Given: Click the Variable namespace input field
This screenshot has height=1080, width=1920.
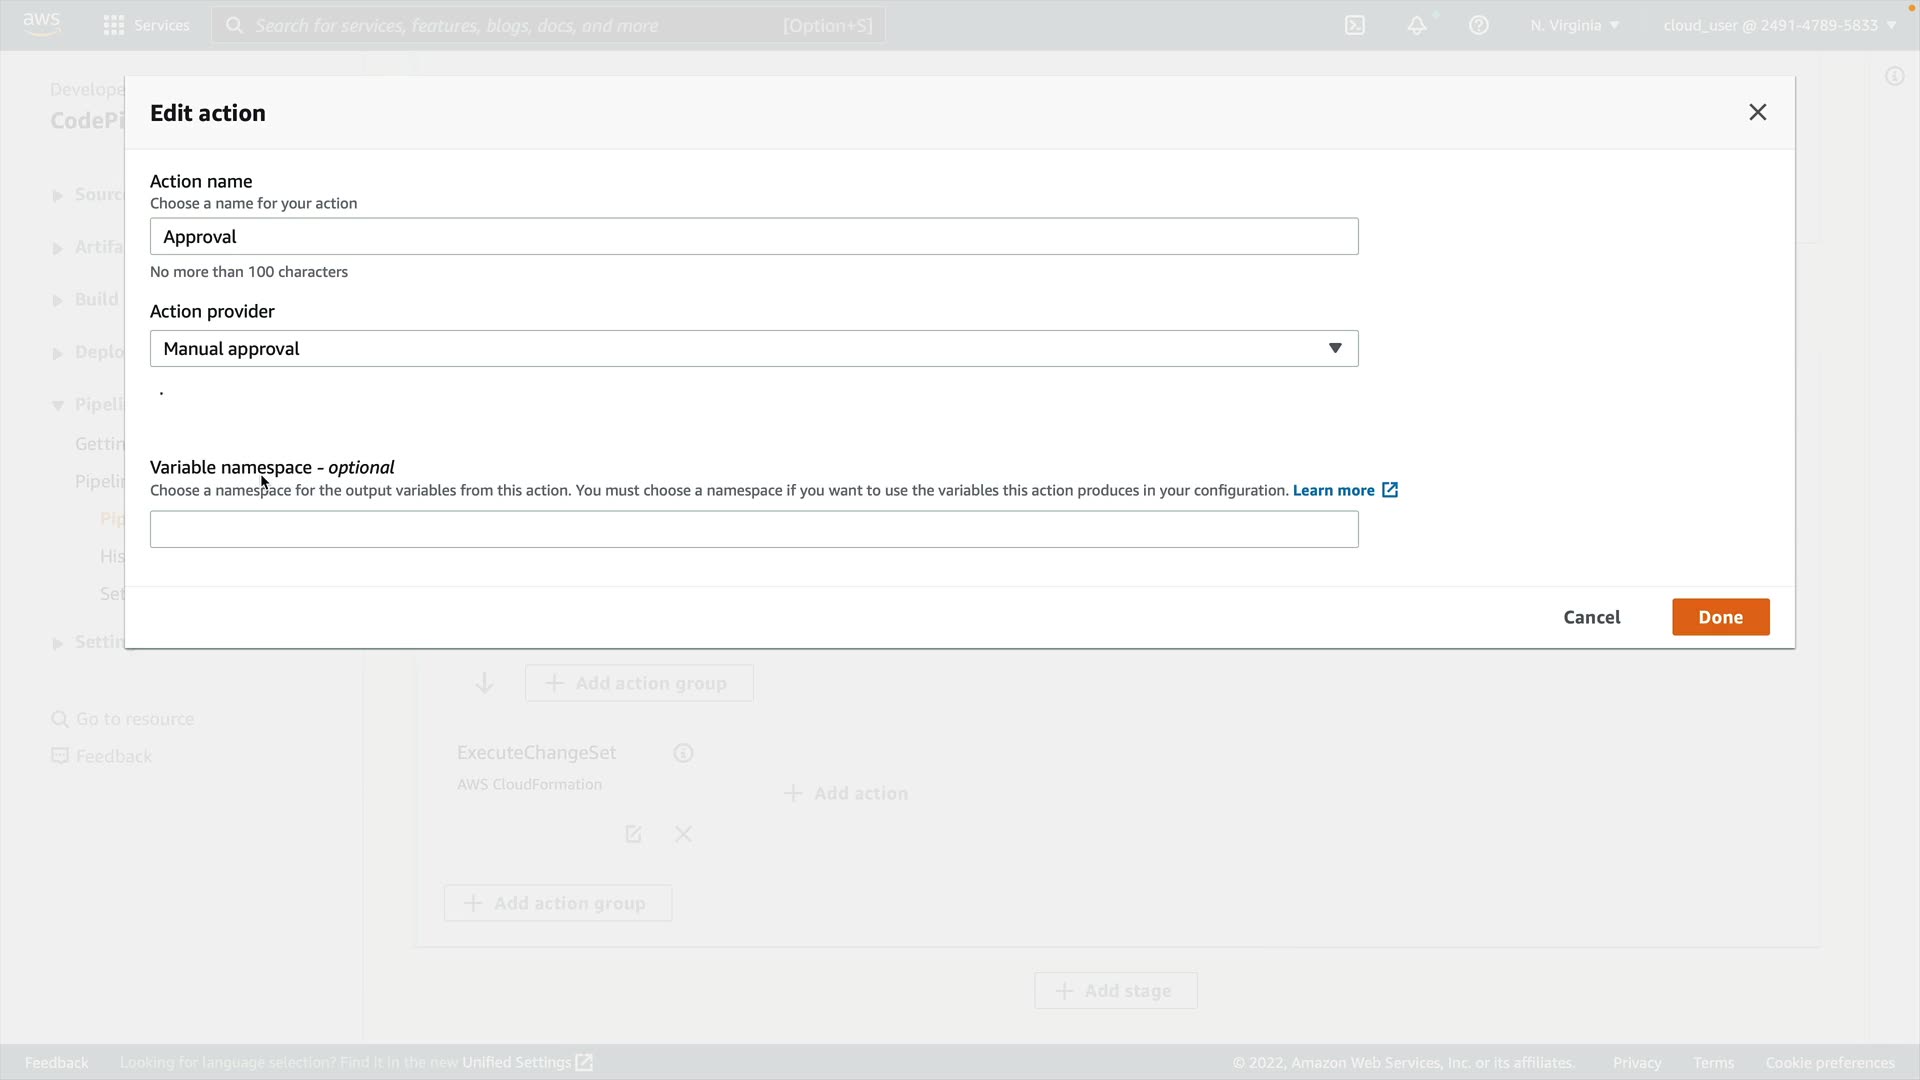Looking at the screenshot, I should [x=754, y=529].
